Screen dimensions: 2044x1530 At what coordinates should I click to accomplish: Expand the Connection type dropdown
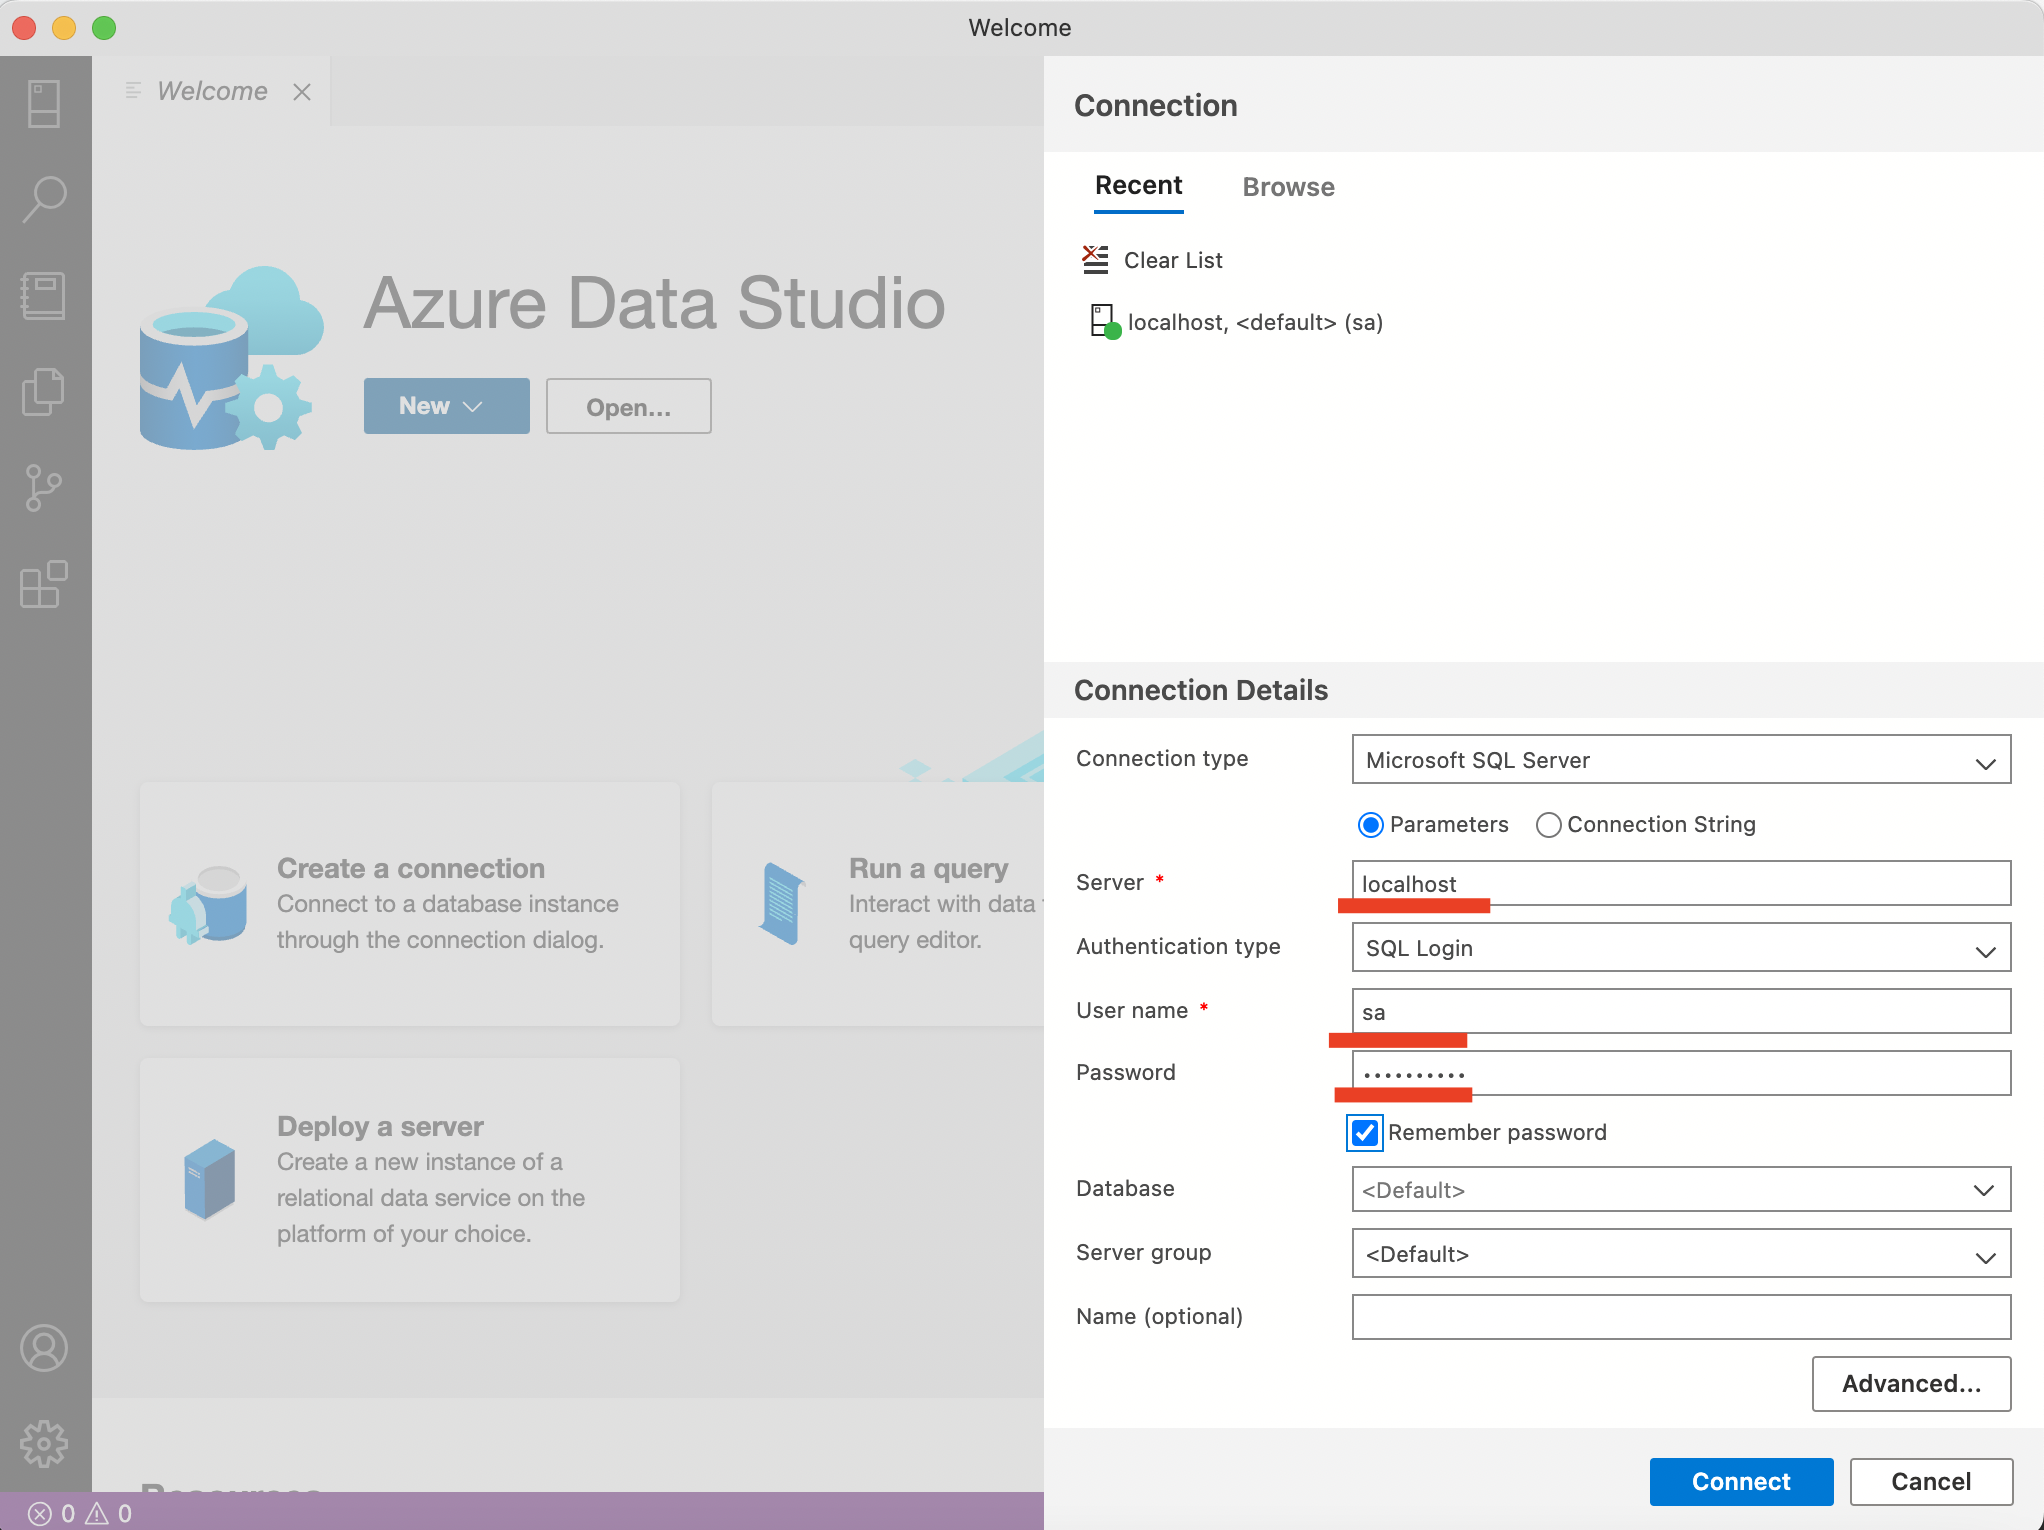[1681, 760]
